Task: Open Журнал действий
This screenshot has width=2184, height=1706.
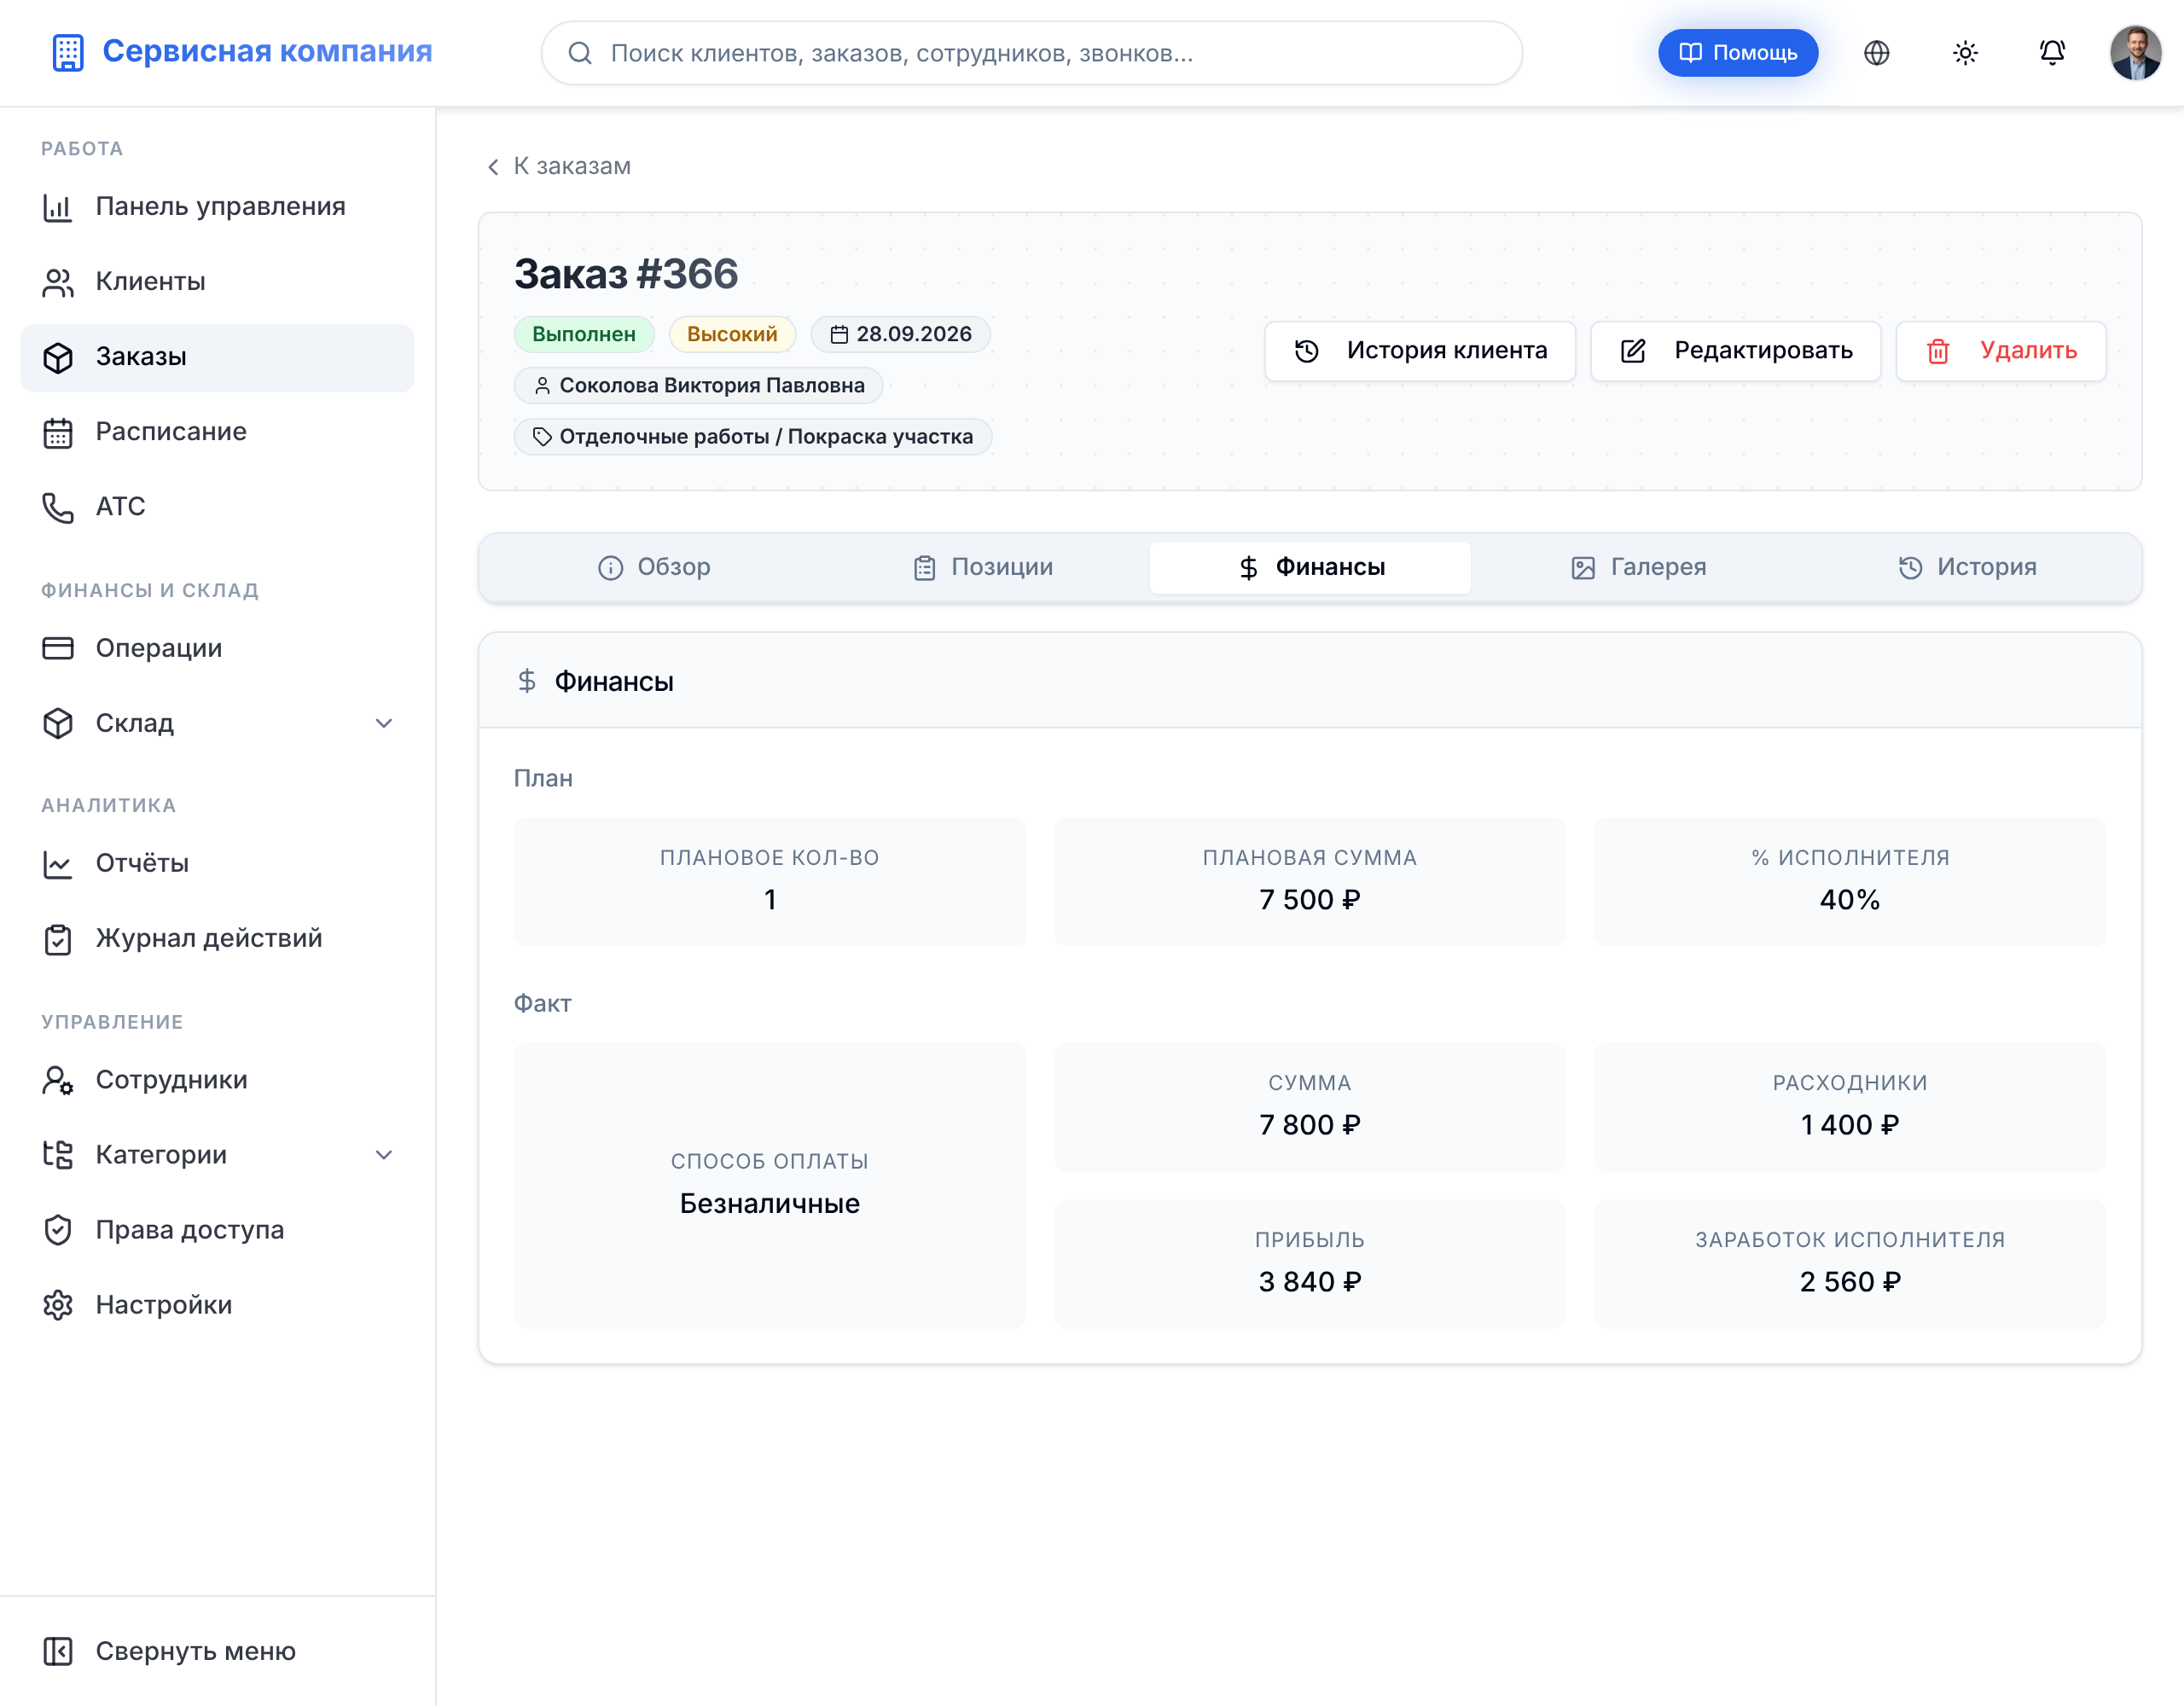Action: (217, 939)
